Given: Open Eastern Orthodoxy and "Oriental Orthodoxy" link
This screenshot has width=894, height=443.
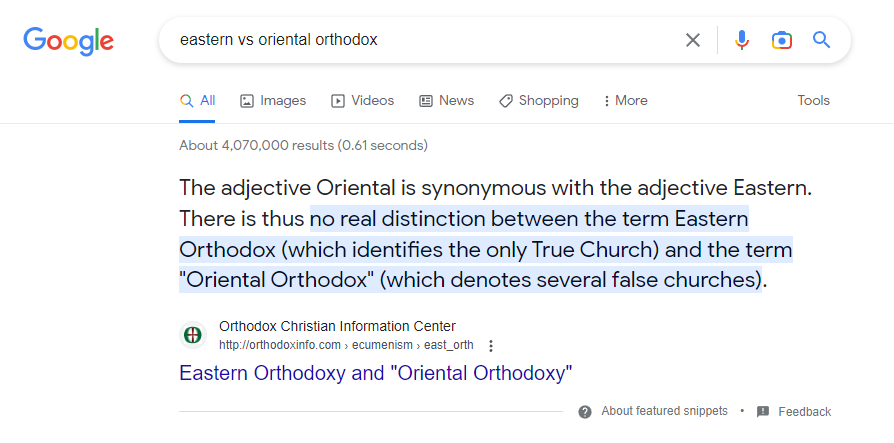Looking at the screenshot, I should point(376,373).
